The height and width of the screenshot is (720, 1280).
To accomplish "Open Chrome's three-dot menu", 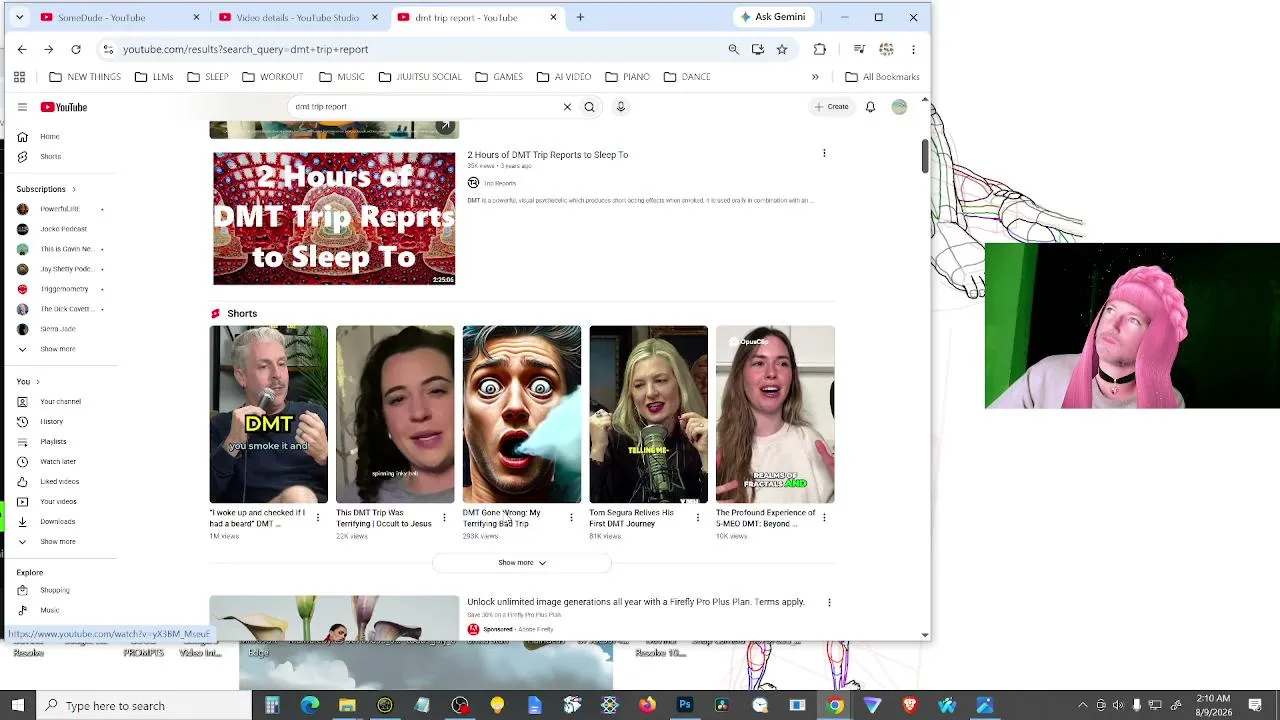I will [x=913, y=49].
